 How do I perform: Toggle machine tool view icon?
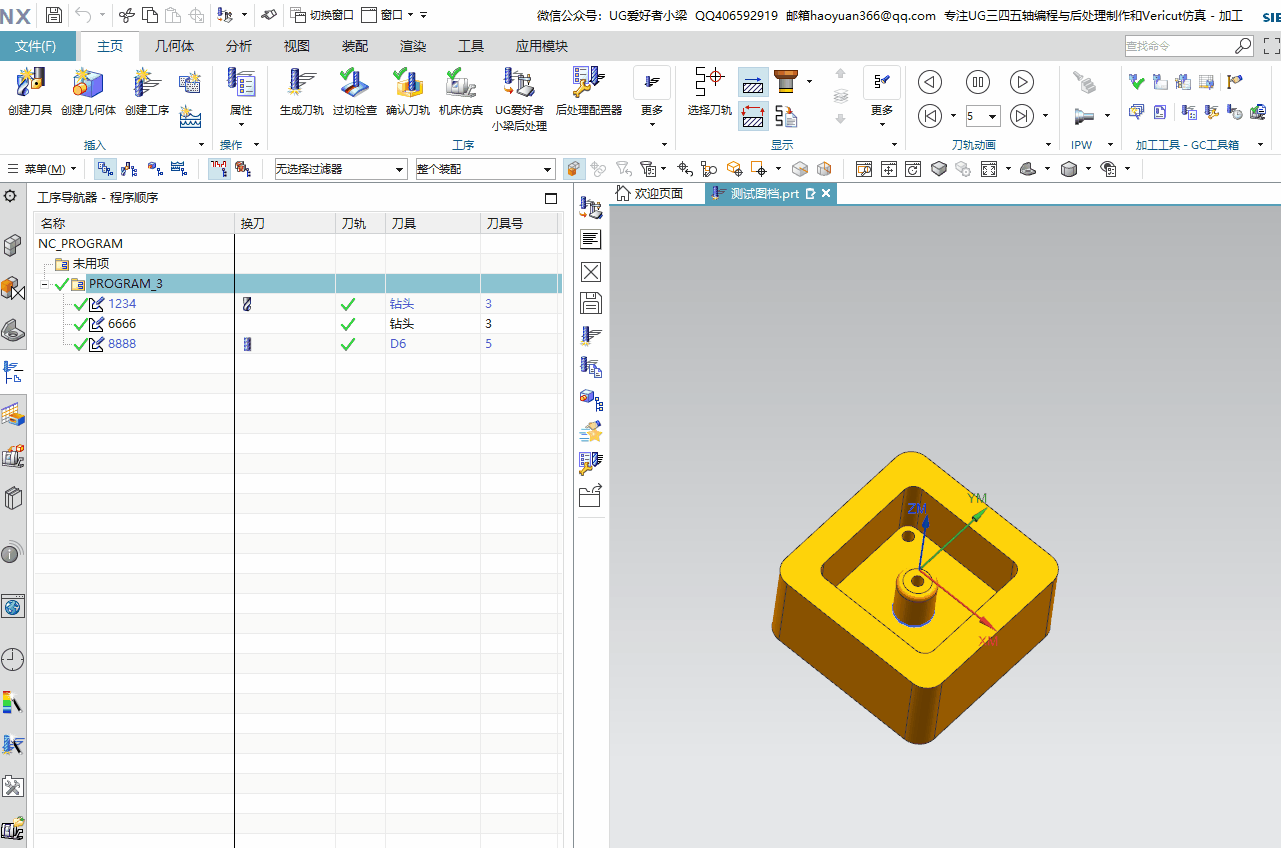pyautogui.click(x=129, y=169)
